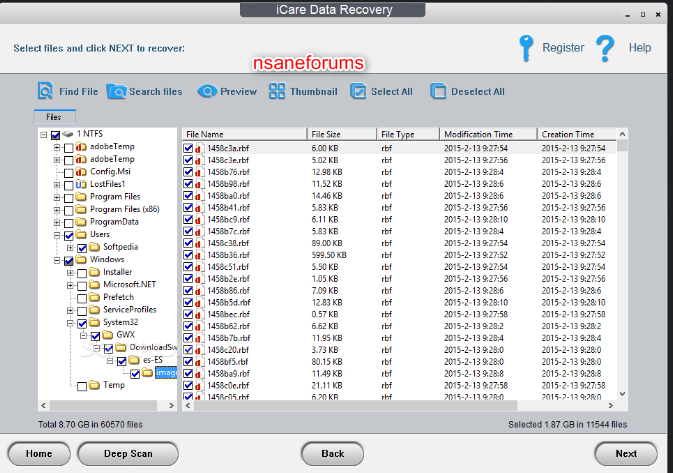The image size is (673, 473).
Task: Click the Help question mark icon
Action: [x=605, y=48]
